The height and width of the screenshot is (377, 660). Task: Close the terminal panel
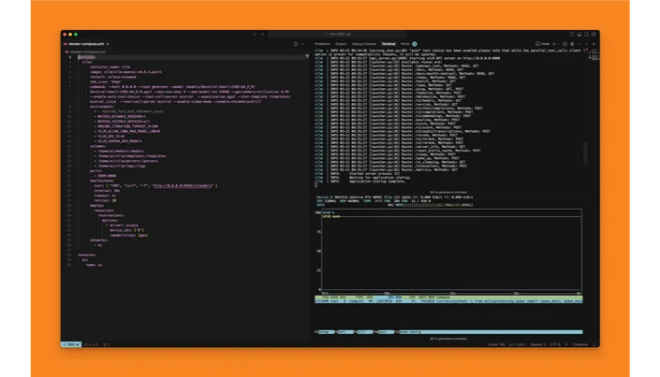tap(593, 44)
